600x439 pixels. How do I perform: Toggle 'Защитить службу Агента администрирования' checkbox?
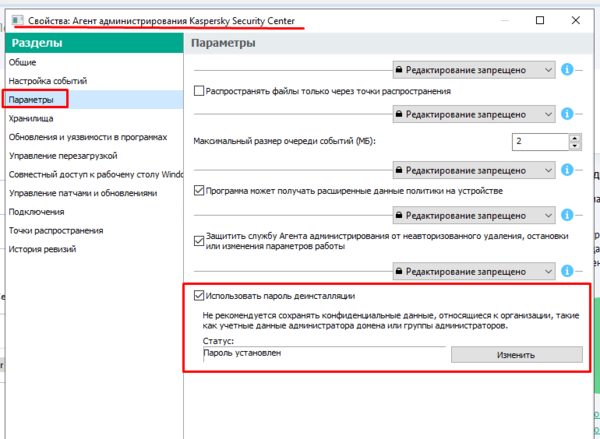199,241
